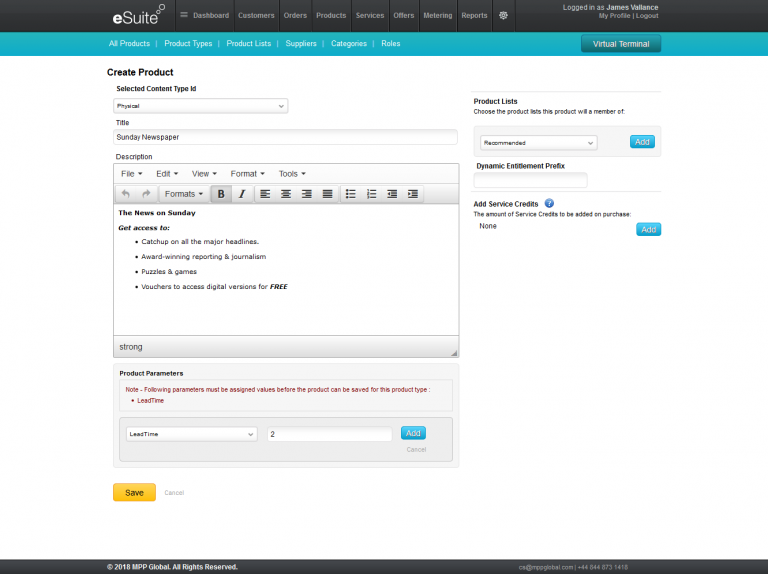
Task: Increase indent of selected text
Action: click(x=413, y=194)
